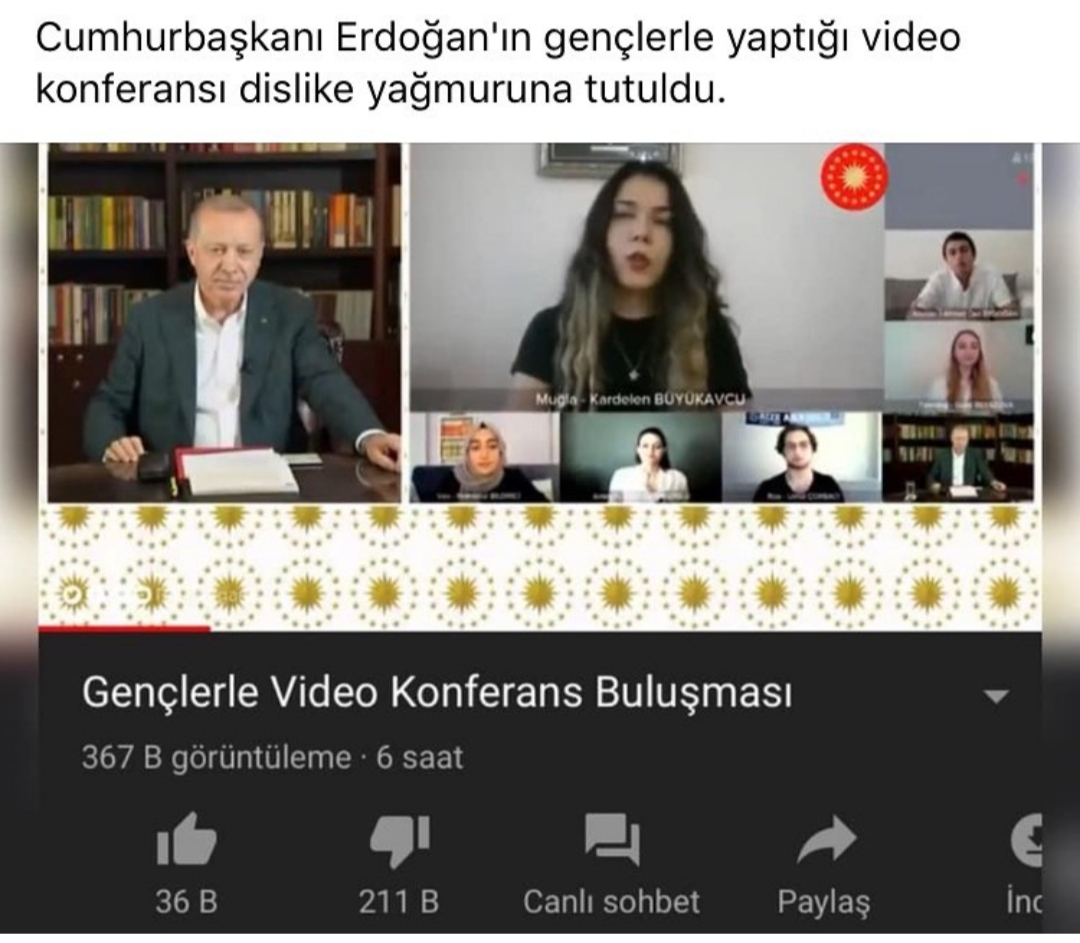
Task: Select the tile of blonde woman in white
Action: [959, 367]
